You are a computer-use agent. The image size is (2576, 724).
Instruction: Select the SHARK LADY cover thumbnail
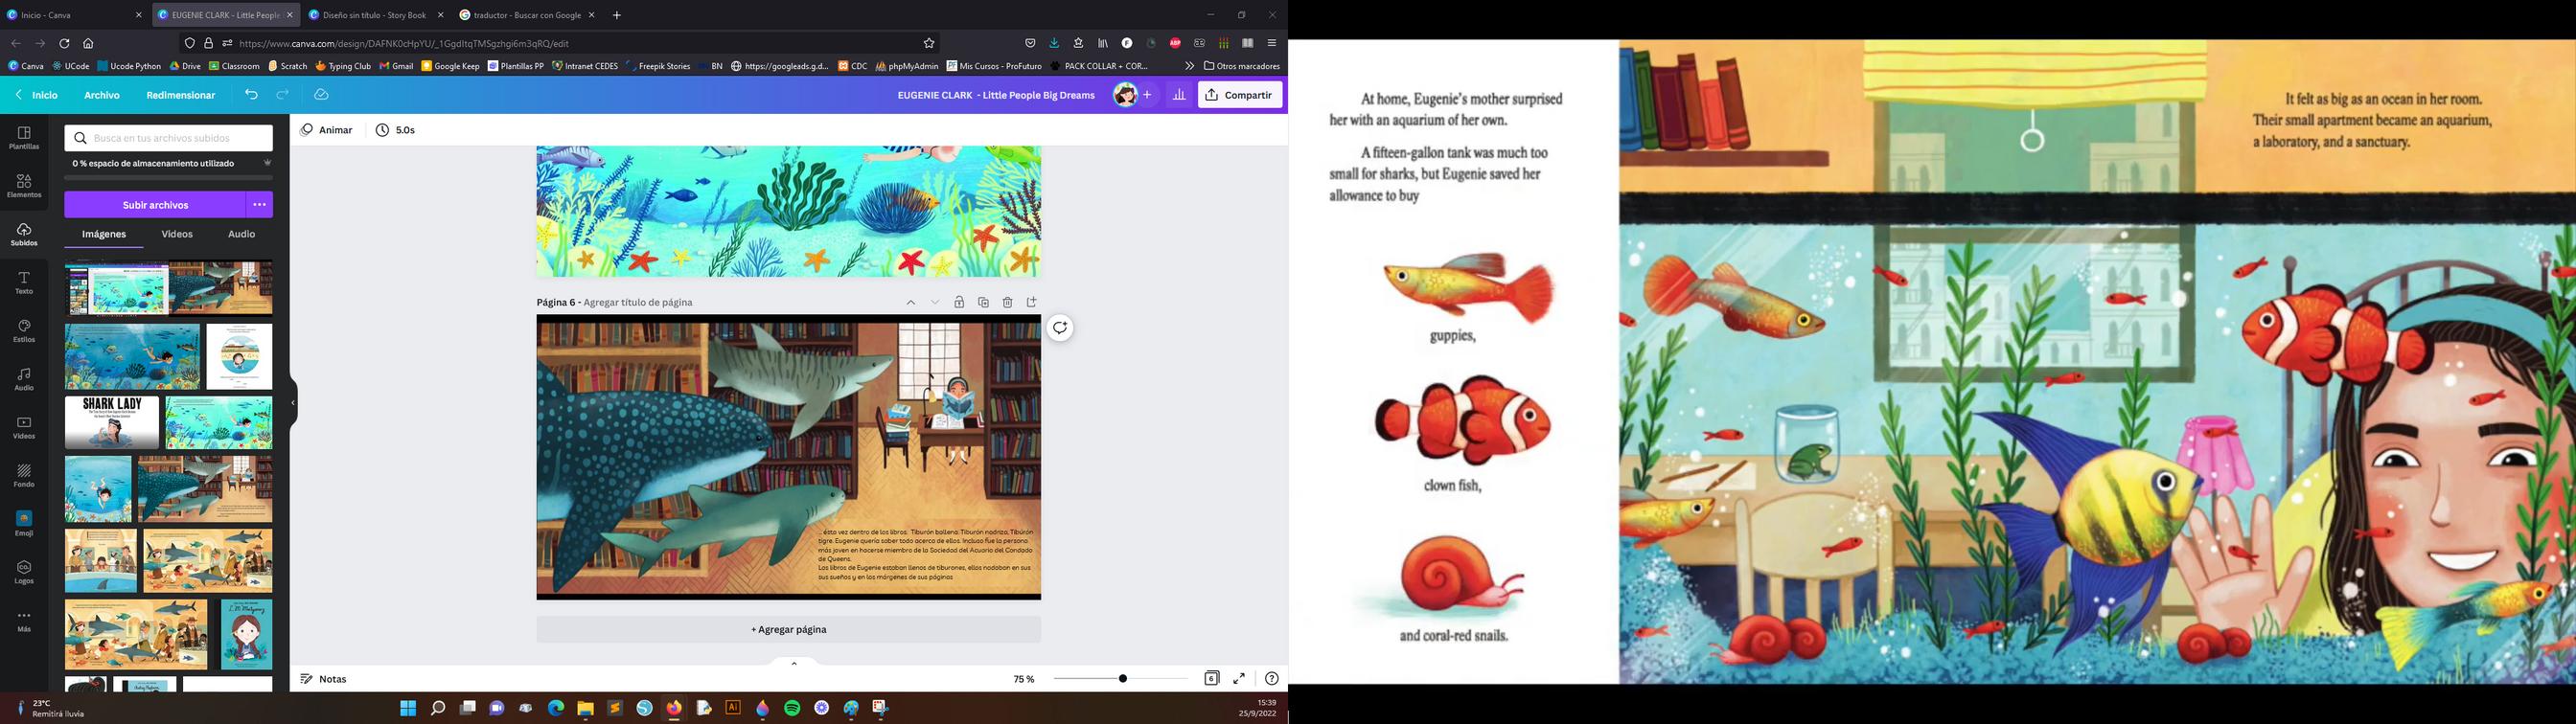click(x=112, y=423)
